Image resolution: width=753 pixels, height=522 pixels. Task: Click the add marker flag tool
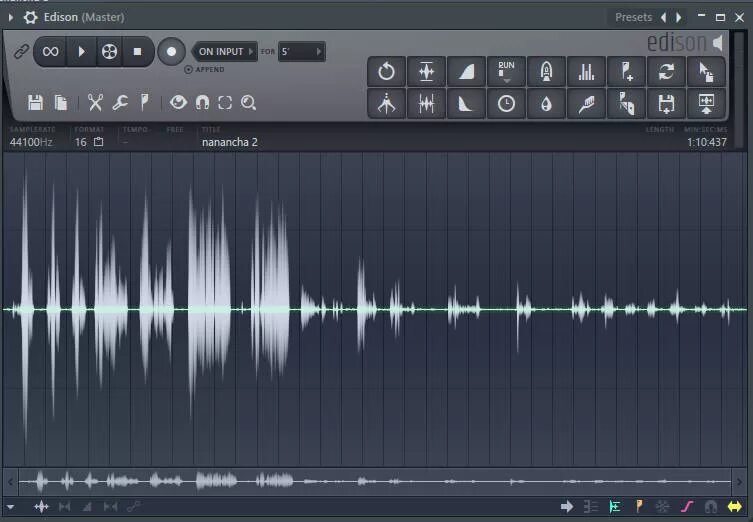tap(626, 72)
